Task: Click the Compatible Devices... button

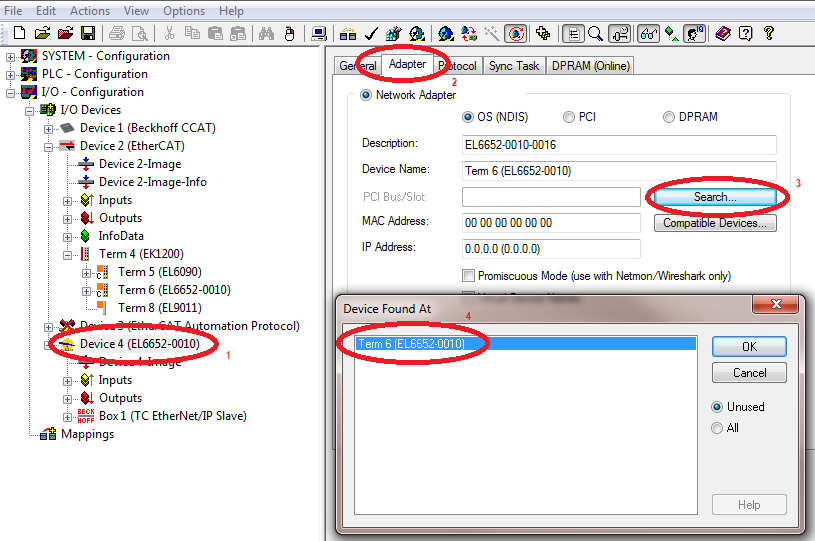Action: tap(715, 223)
